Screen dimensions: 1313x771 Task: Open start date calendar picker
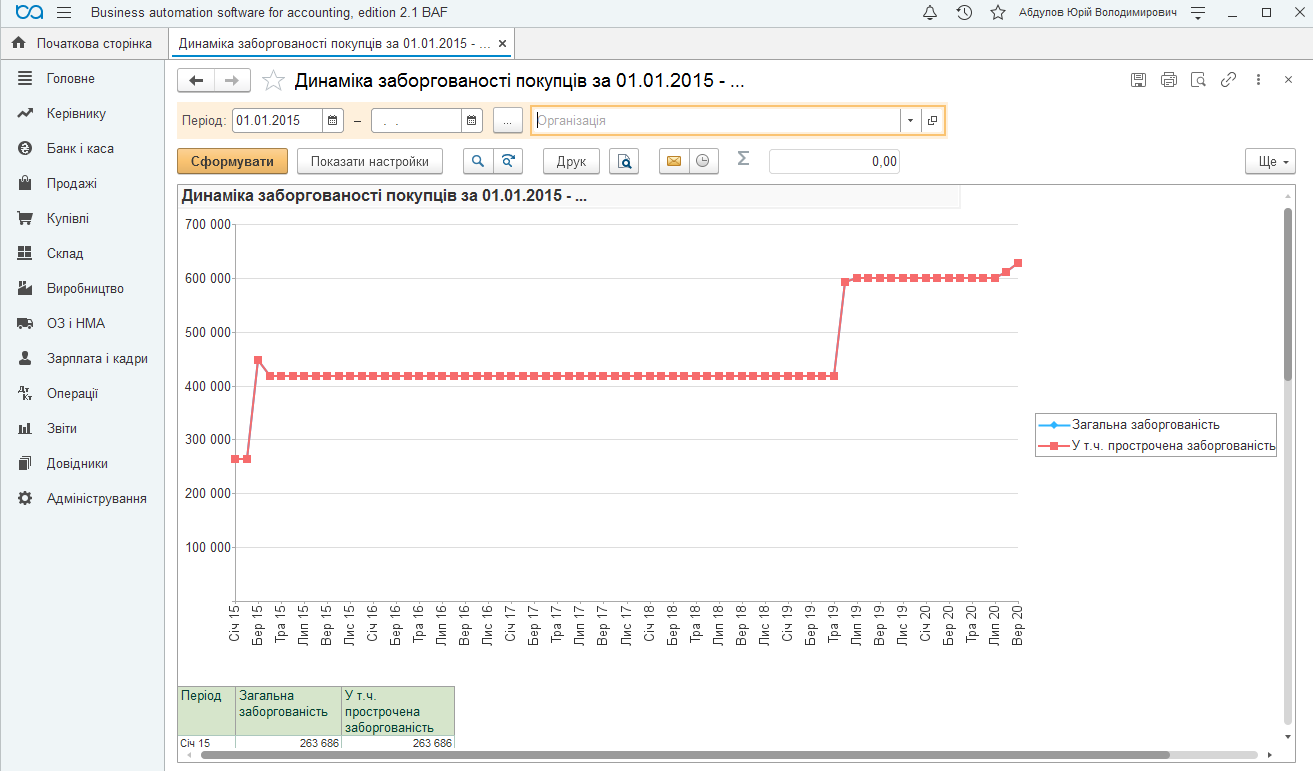pos(332,121)
